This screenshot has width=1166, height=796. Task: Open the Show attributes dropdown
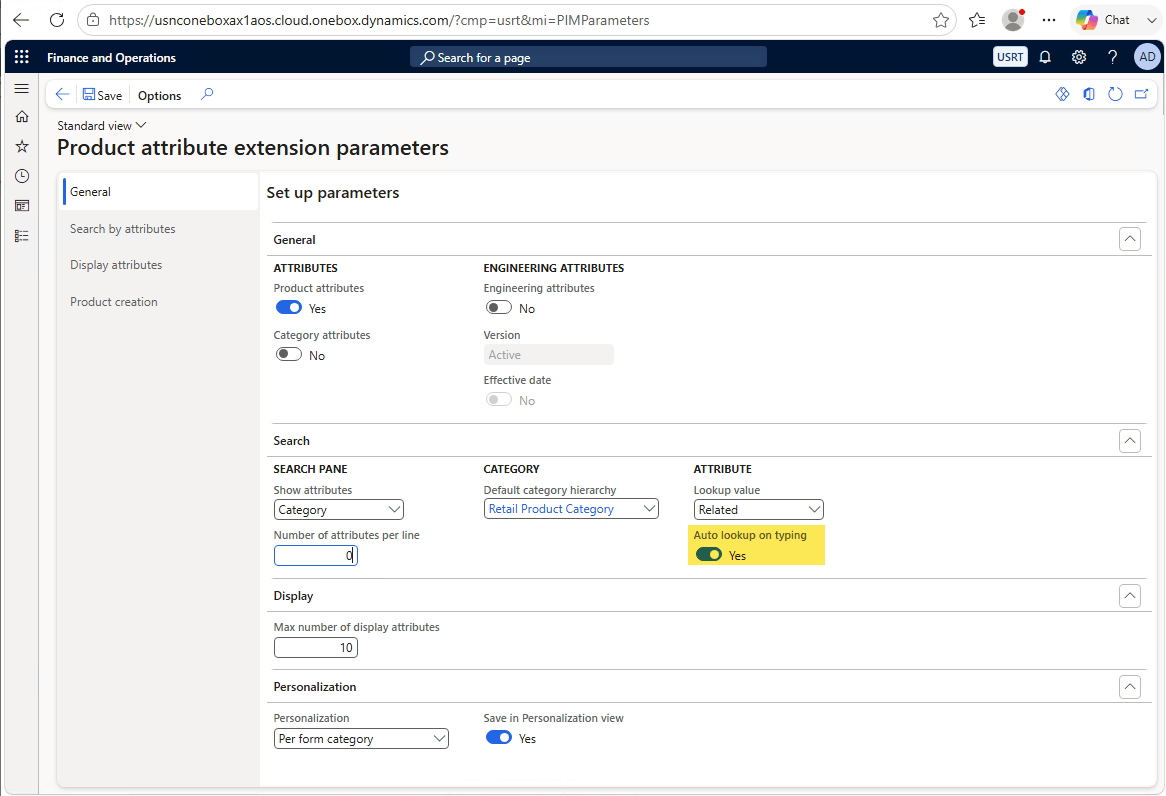point(338,510)
